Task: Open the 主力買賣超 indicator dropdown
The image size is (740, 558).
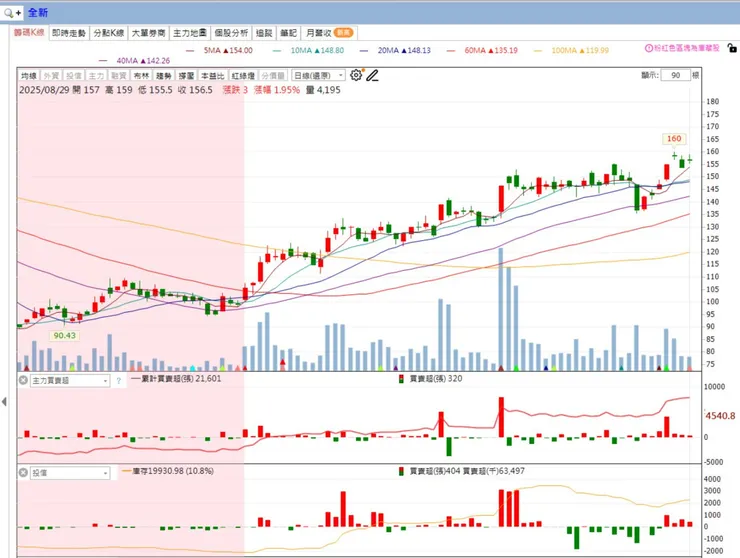Action: click(x=70, y=380)
